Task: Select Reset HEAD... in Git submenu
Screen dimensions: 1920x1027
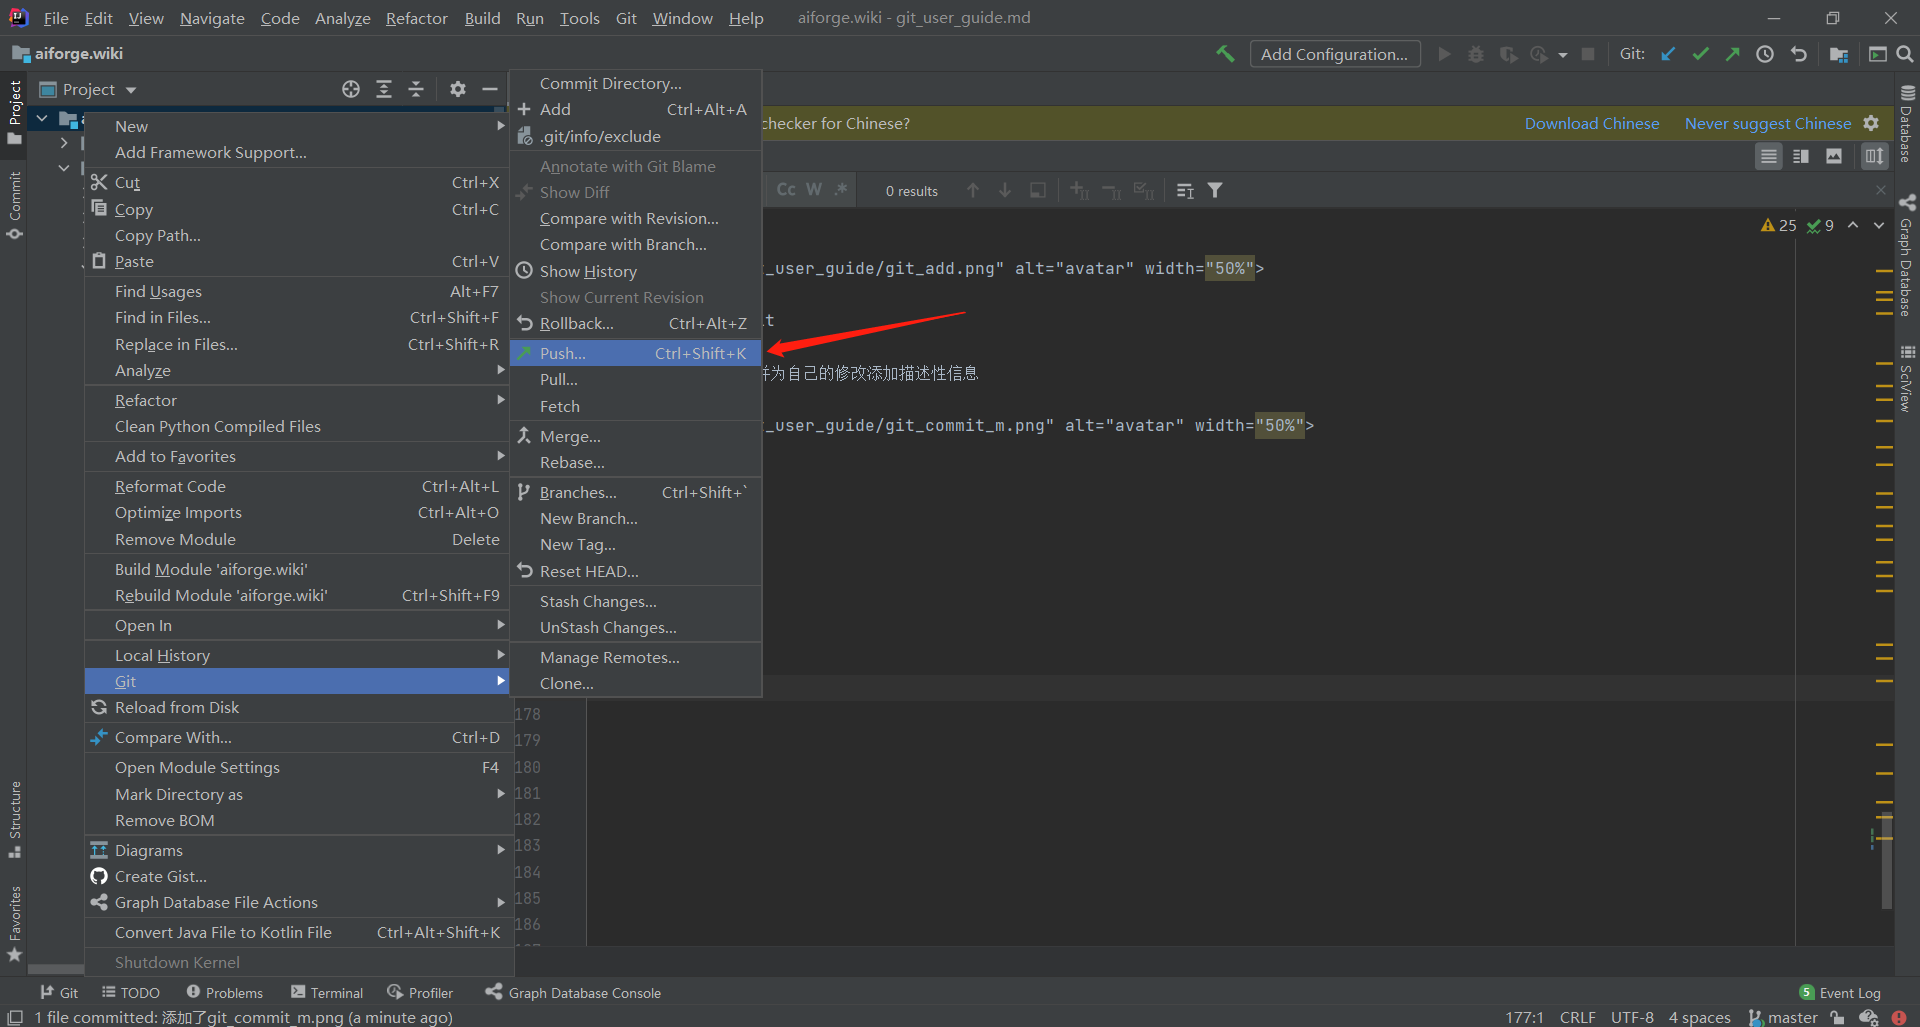Action: tap(636, 571)
